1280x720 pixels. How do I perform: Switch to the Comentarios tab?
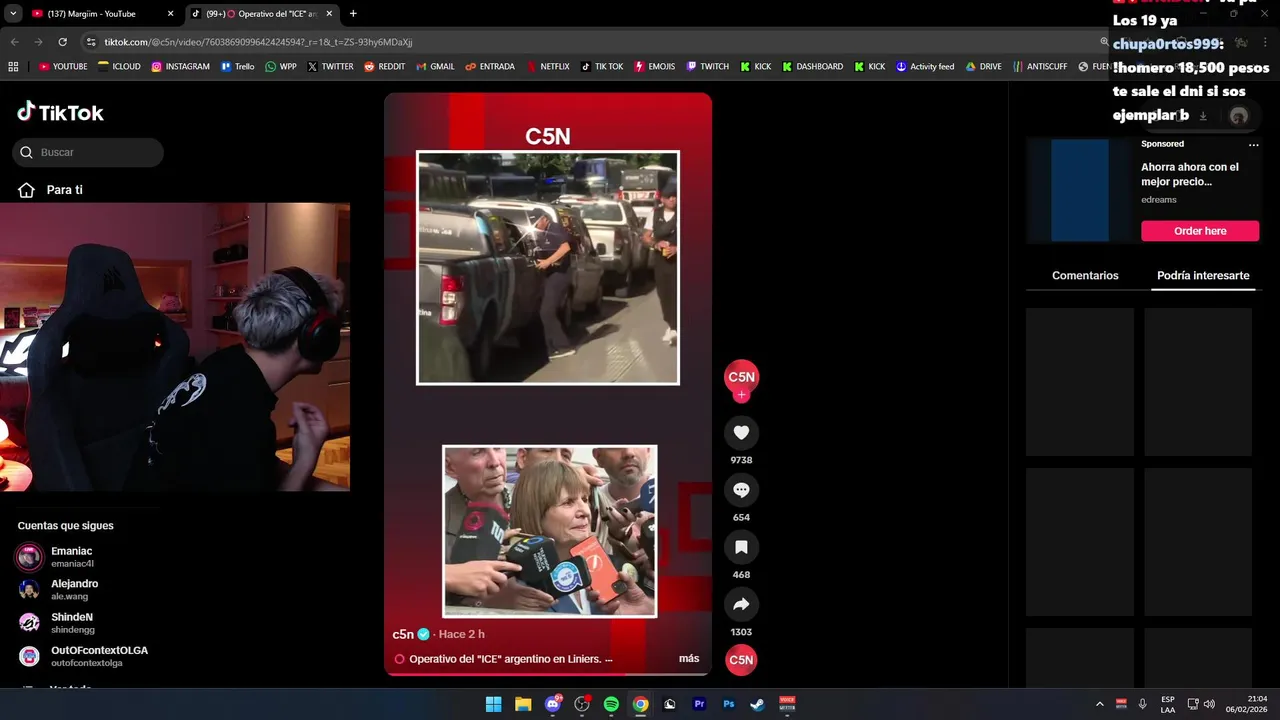tap(1085, 276)
